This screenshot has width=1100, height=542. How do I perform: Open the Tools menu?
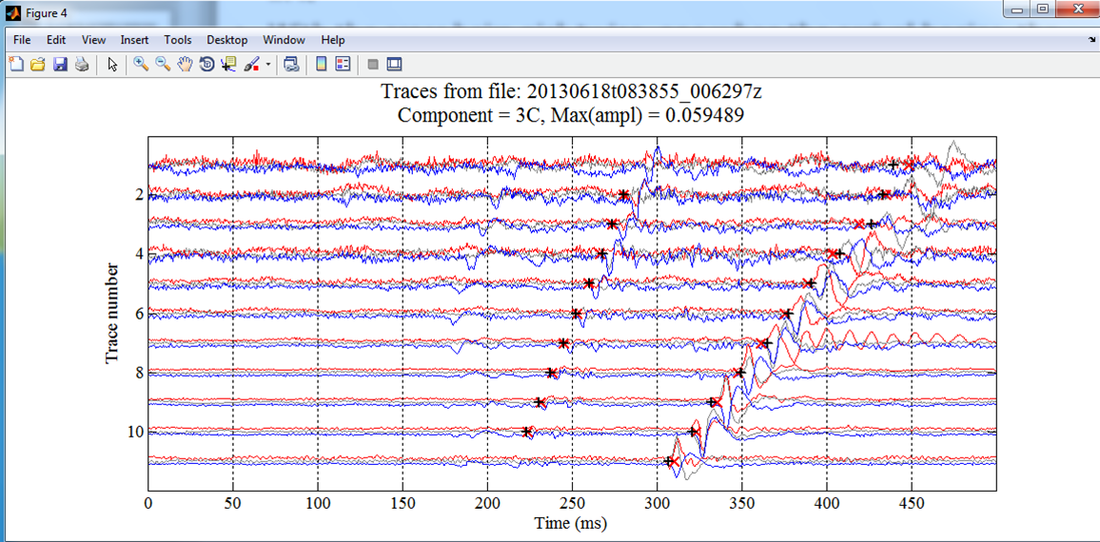pyautogui.click(x=178, y=40)
